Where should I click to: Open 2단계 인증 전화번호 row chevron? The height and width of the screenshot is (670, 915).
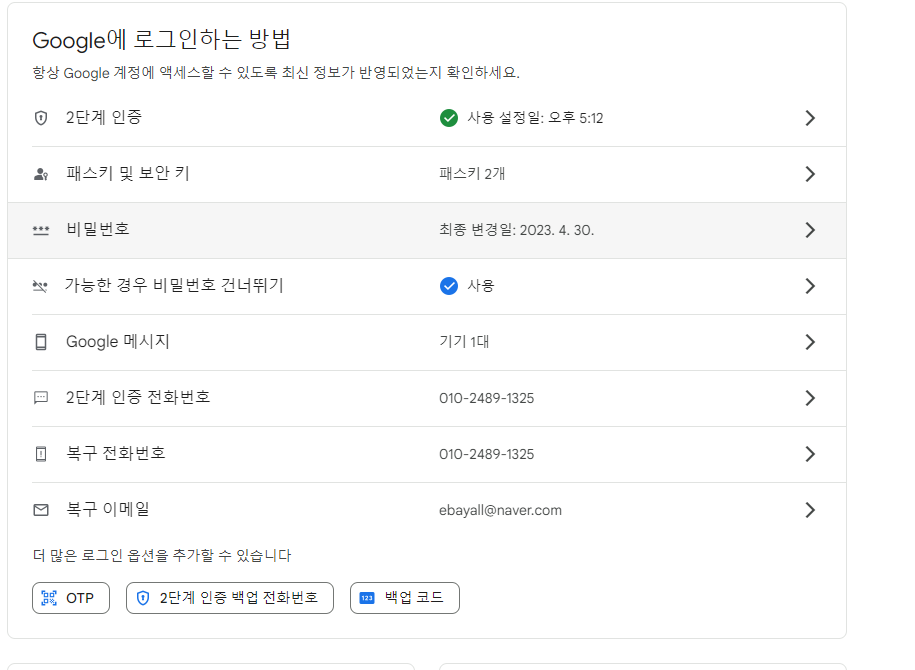coord(810,398)
